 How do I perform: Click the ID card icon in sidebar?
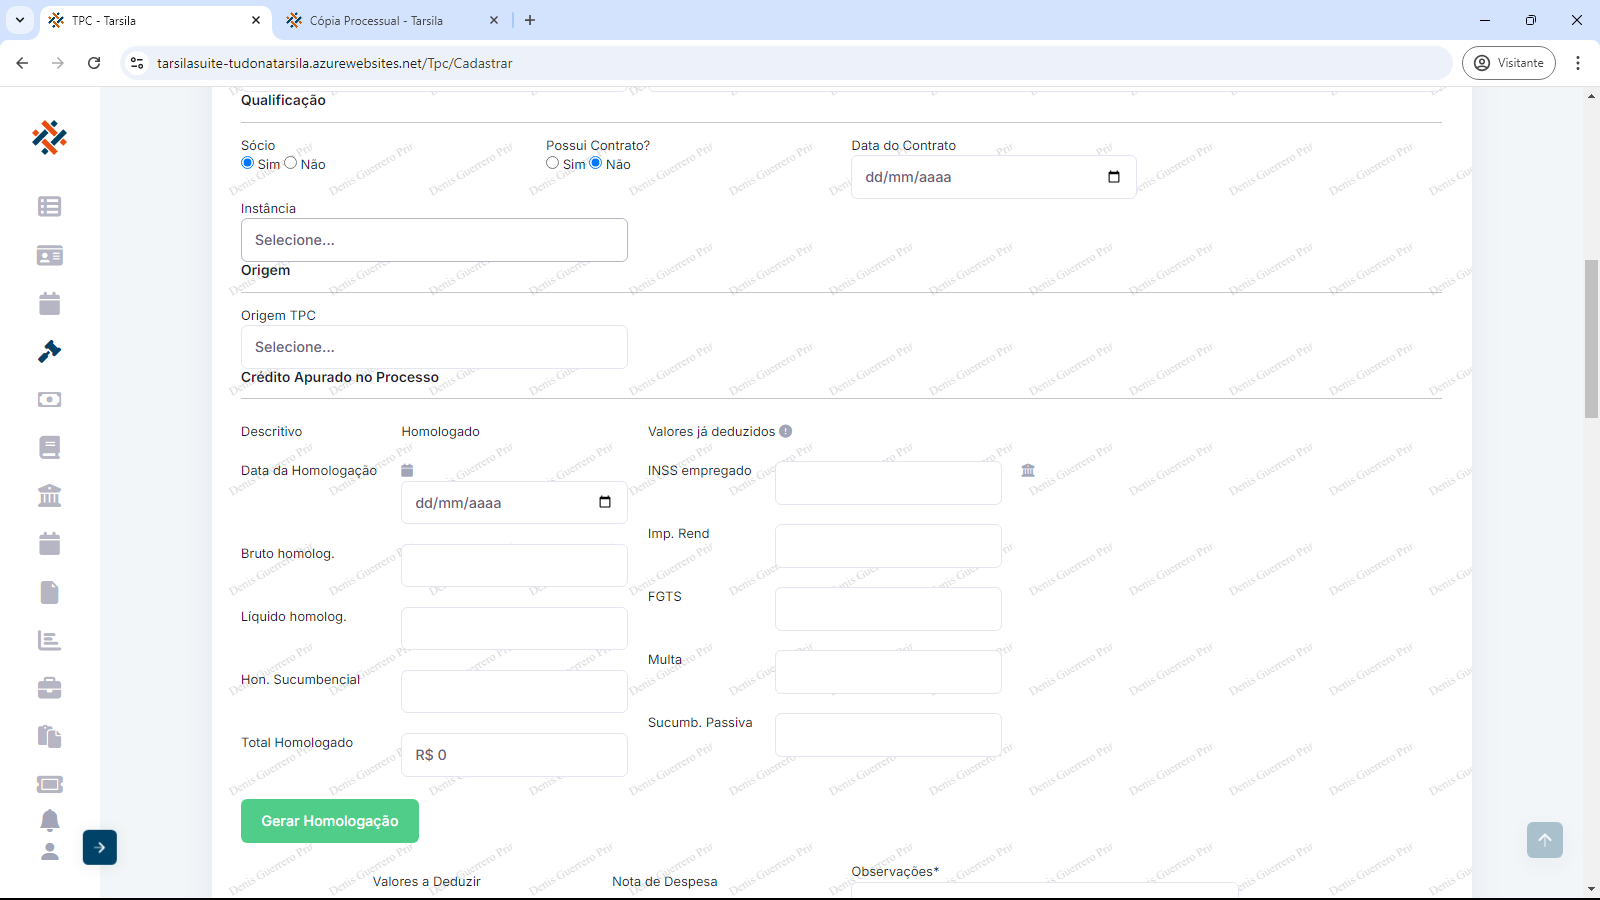49,255
